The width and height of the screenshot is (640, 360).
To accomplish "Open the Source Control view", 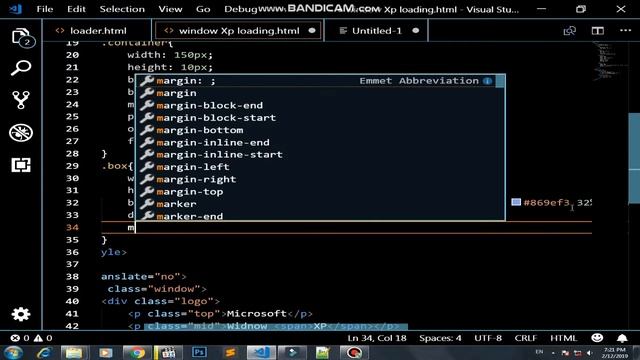I will 21,100.
